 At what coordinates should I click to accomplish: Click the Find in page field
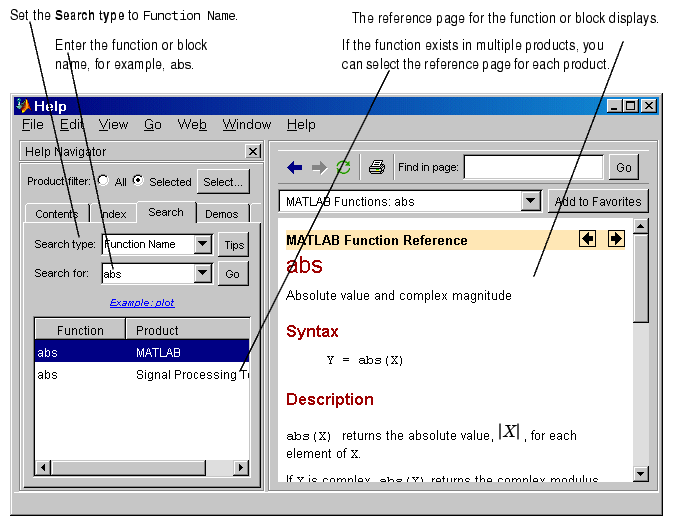533,167
